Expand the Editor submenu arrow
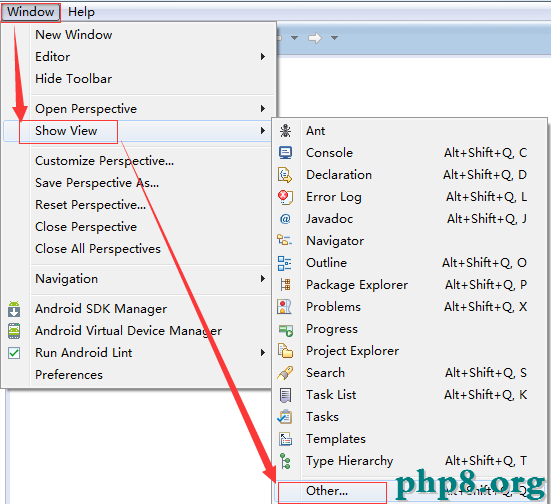The width and height of the screenshot is (551, 504). (x=262, y=57)
